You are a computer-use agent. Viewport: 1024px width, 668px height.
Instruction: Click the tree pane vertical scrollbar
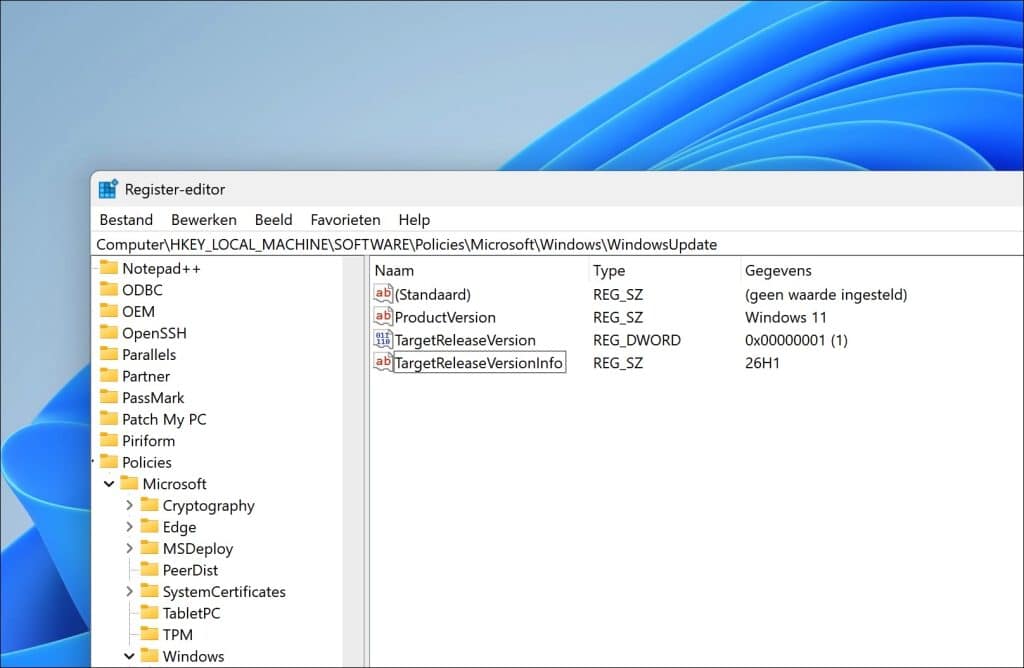tap(353, 462)
